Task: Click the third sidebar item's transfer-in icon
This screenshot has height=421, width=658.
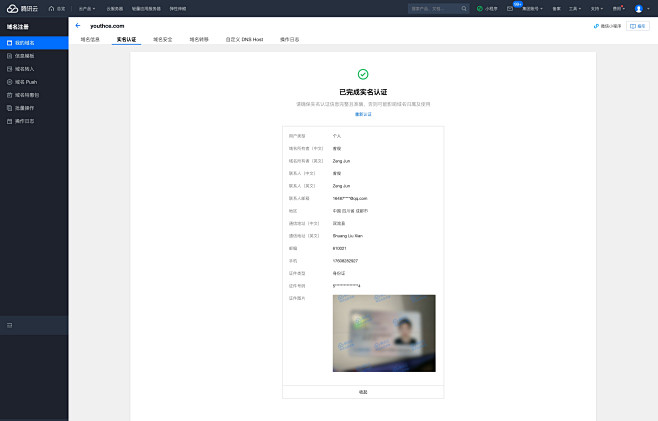Action: (x=10, y=69)
